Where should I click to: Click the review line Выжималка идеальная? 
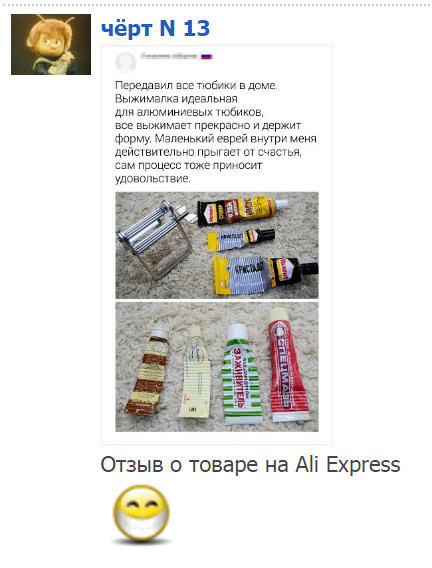(x=176, y=99)
